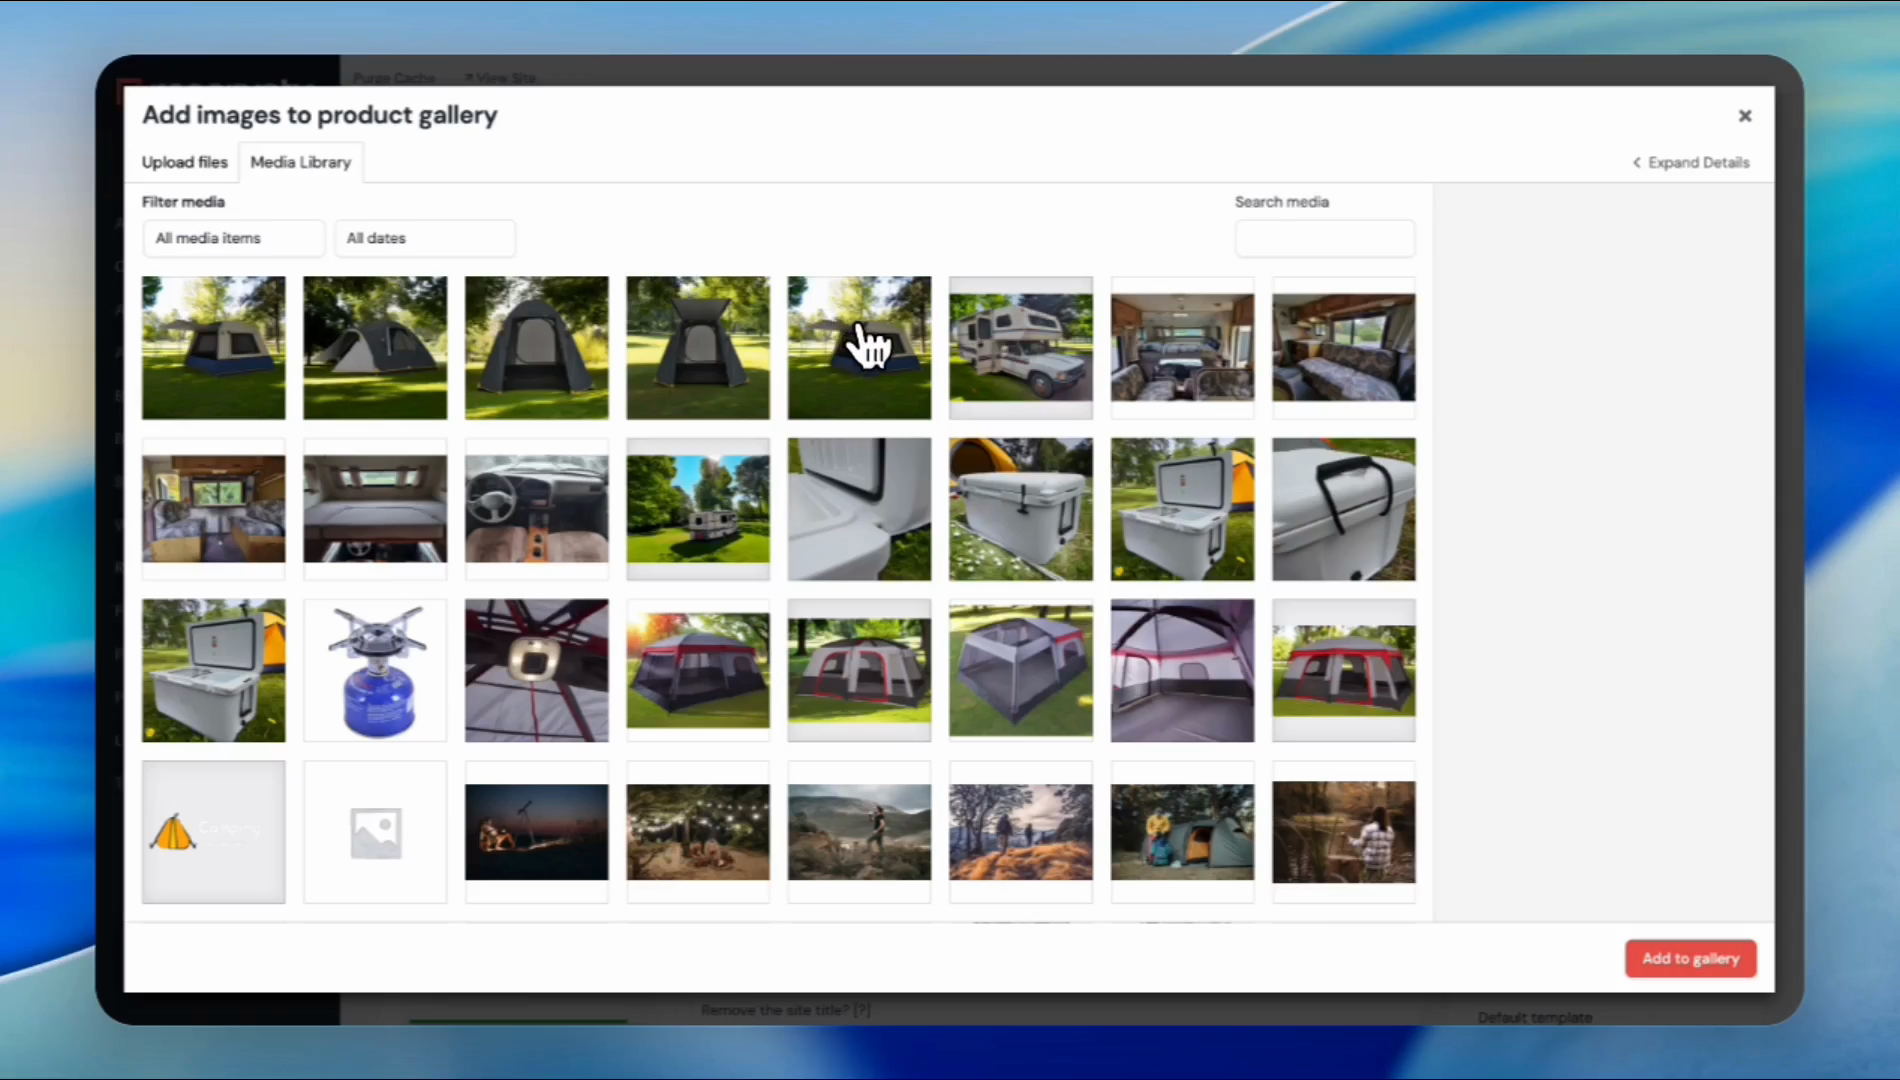1900x1080 pixels.
Task: Choose the campfire at night photo
Action: [536, 832]
